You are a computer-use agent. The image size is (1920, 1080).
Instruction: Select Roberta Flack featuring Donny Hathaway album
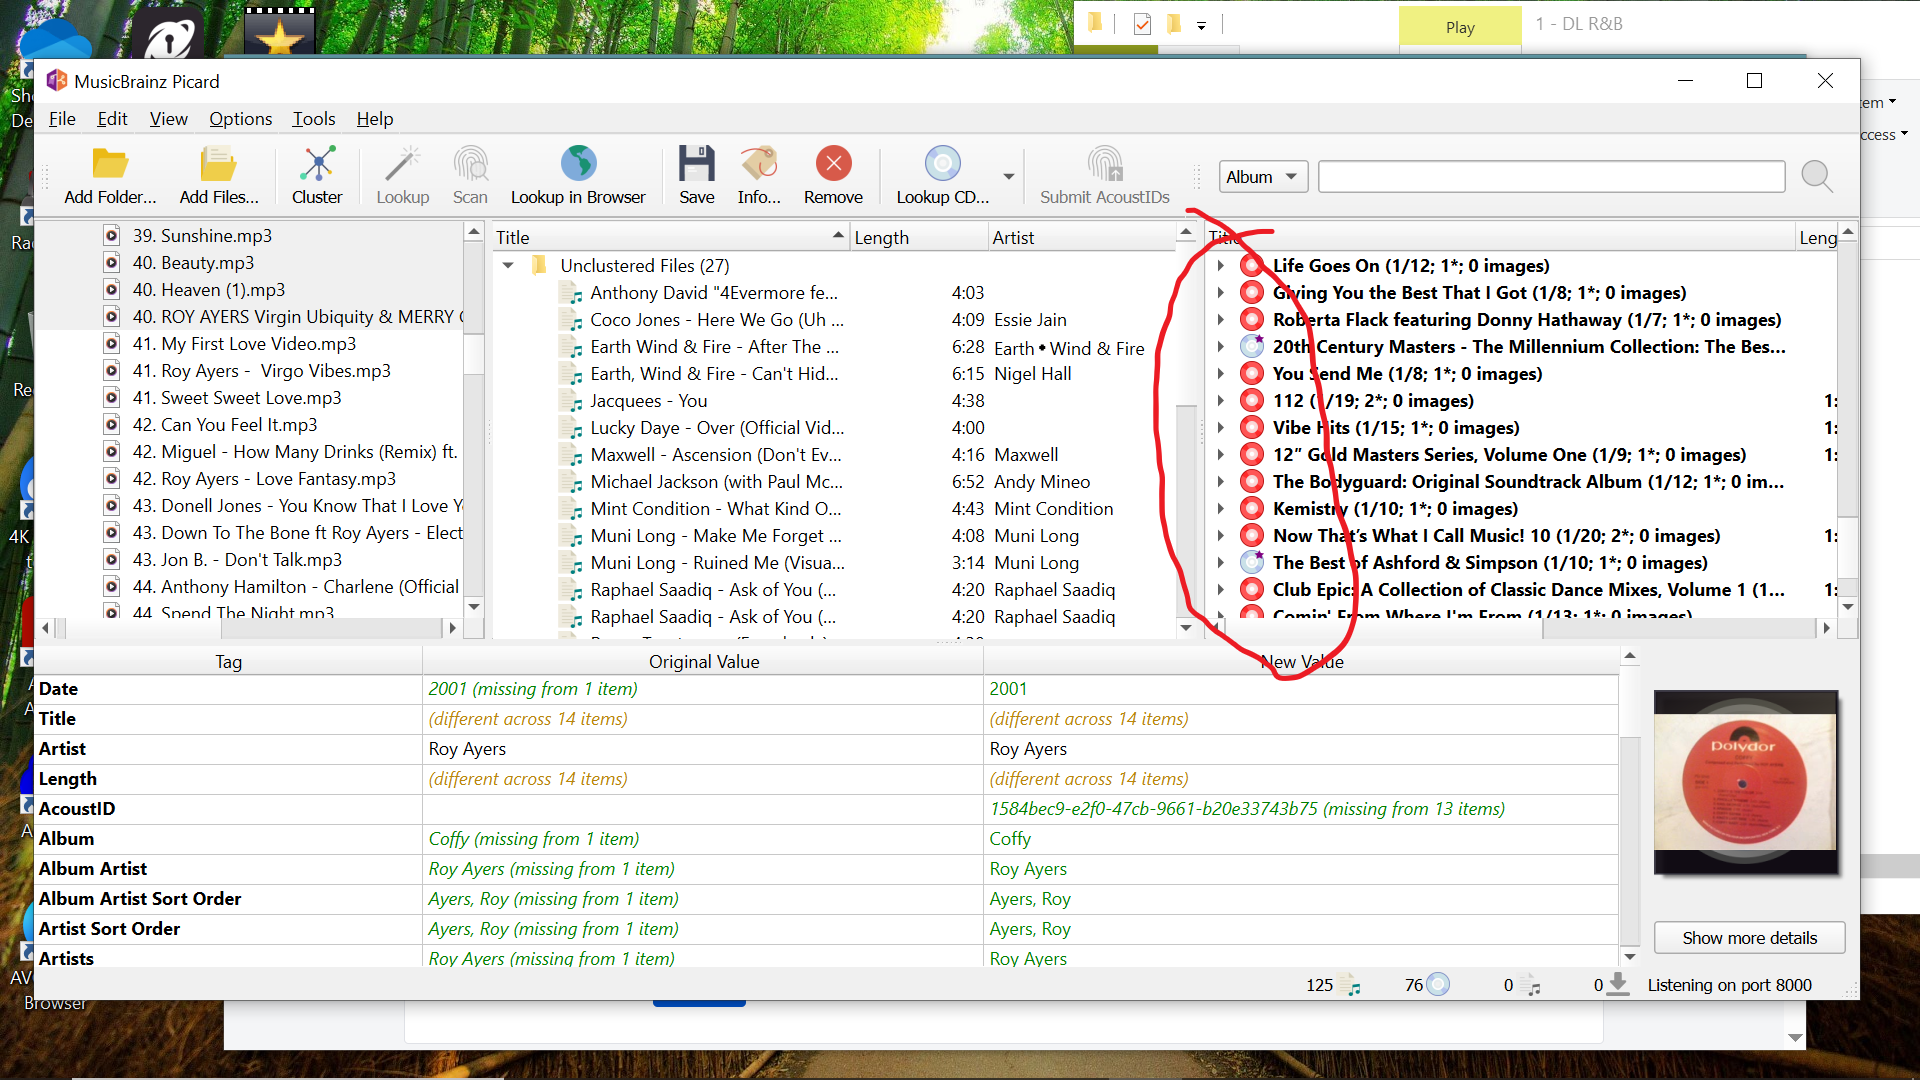coord(1525,320)
